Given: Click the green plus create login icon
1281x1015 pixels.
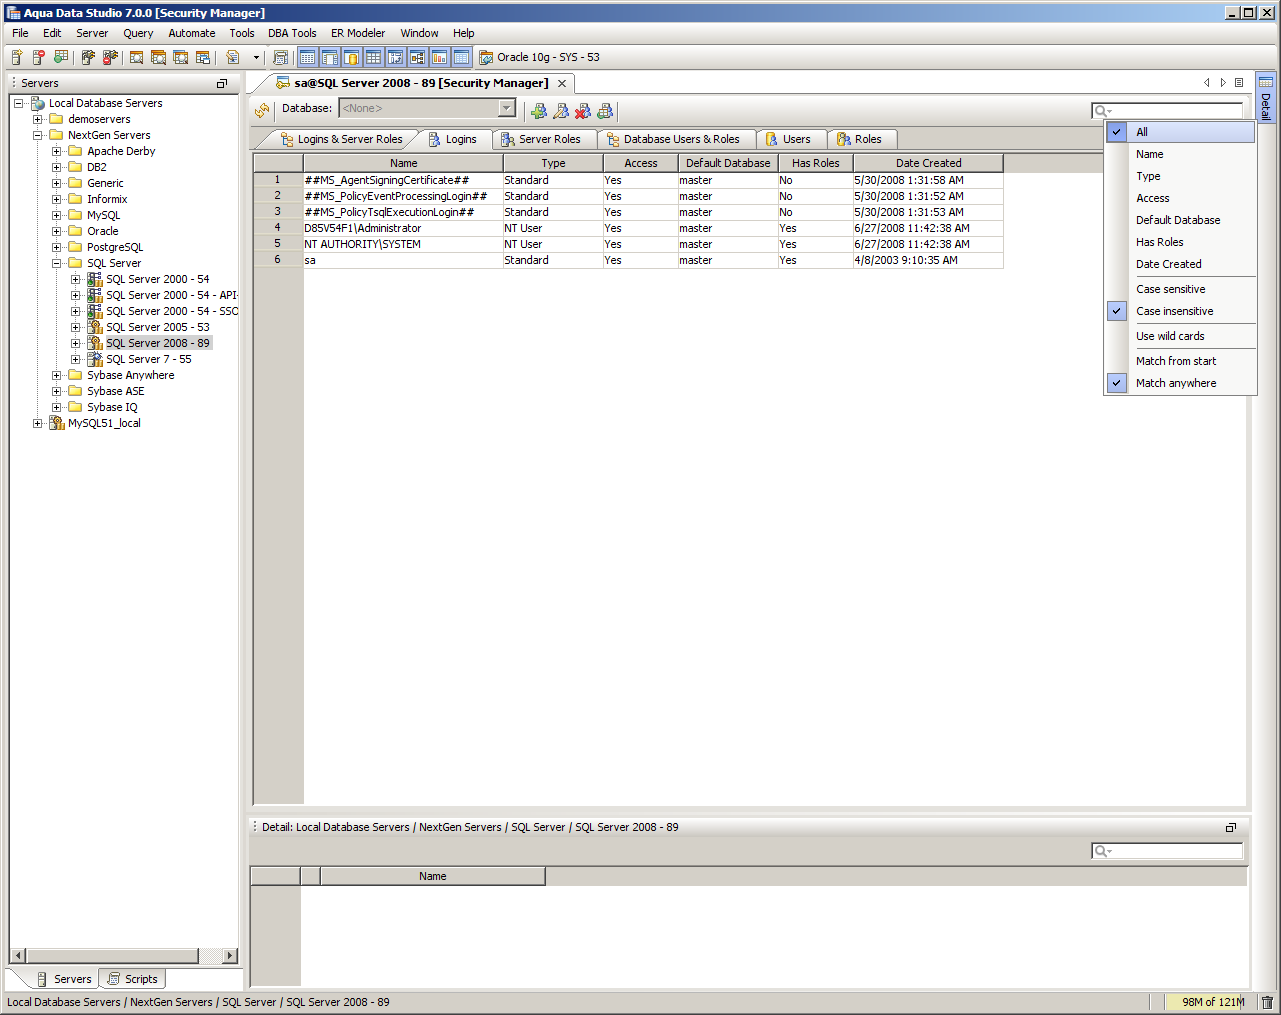Looking at the screenshot, I should 539,110.
